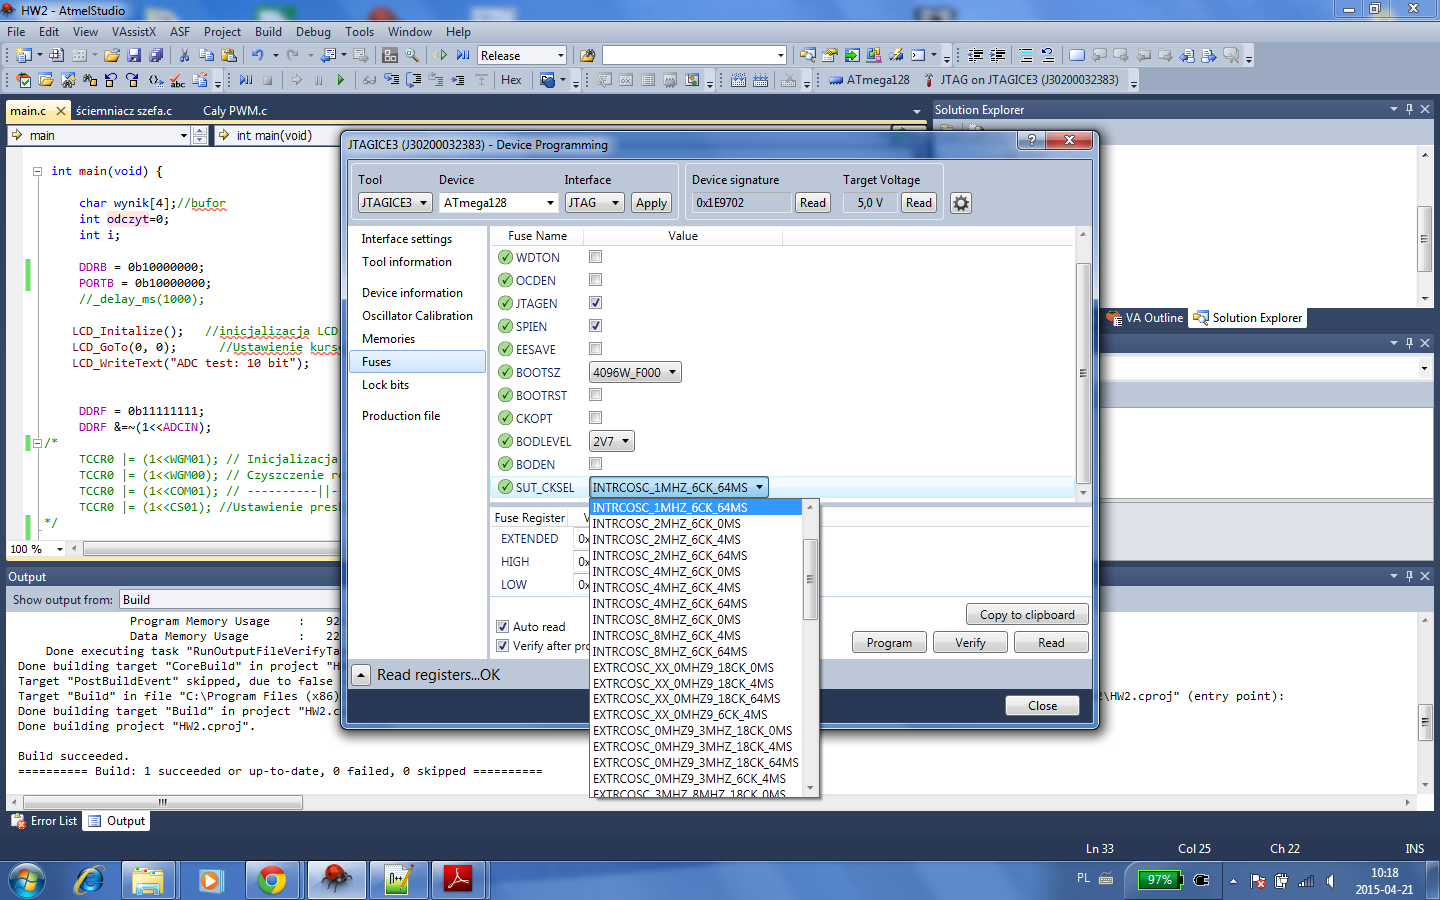The width and height of the screenshot is (1440, 900).
Task: Open the BOOTSZ 4096W_F000 dropdown
Action: [635, 372]
